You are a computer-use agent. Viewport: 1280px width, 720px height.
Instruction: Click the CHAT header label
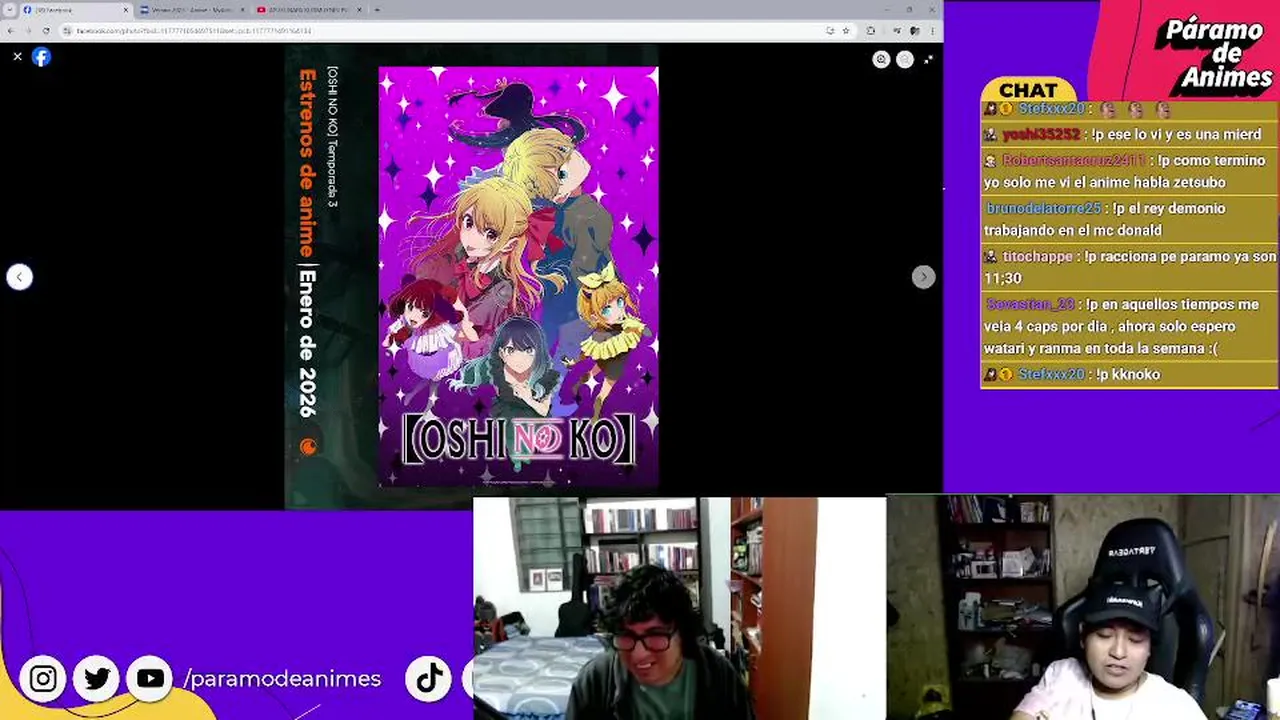(x=1028, y=90)
